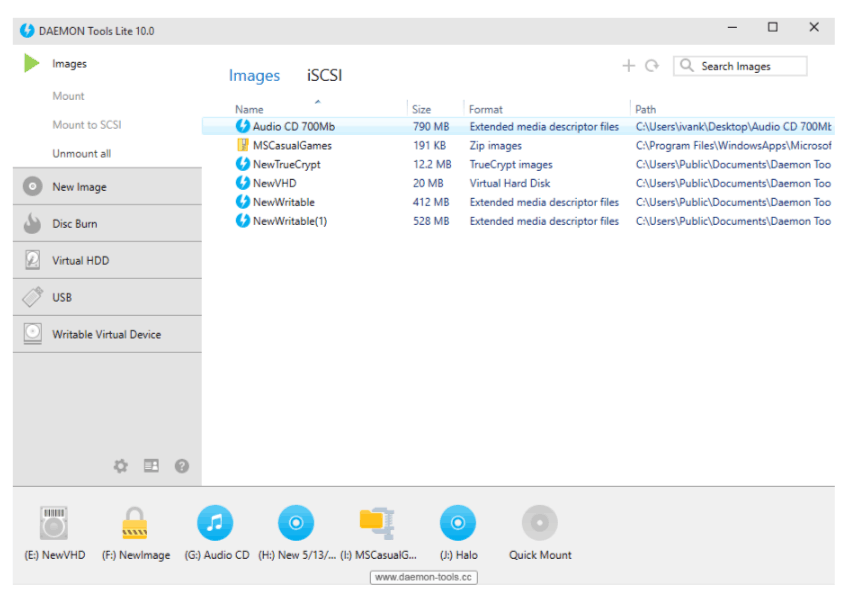Close the DAEMON Tools window
Viewport: 852px width, 590px height.
click(x=813, y=27)
